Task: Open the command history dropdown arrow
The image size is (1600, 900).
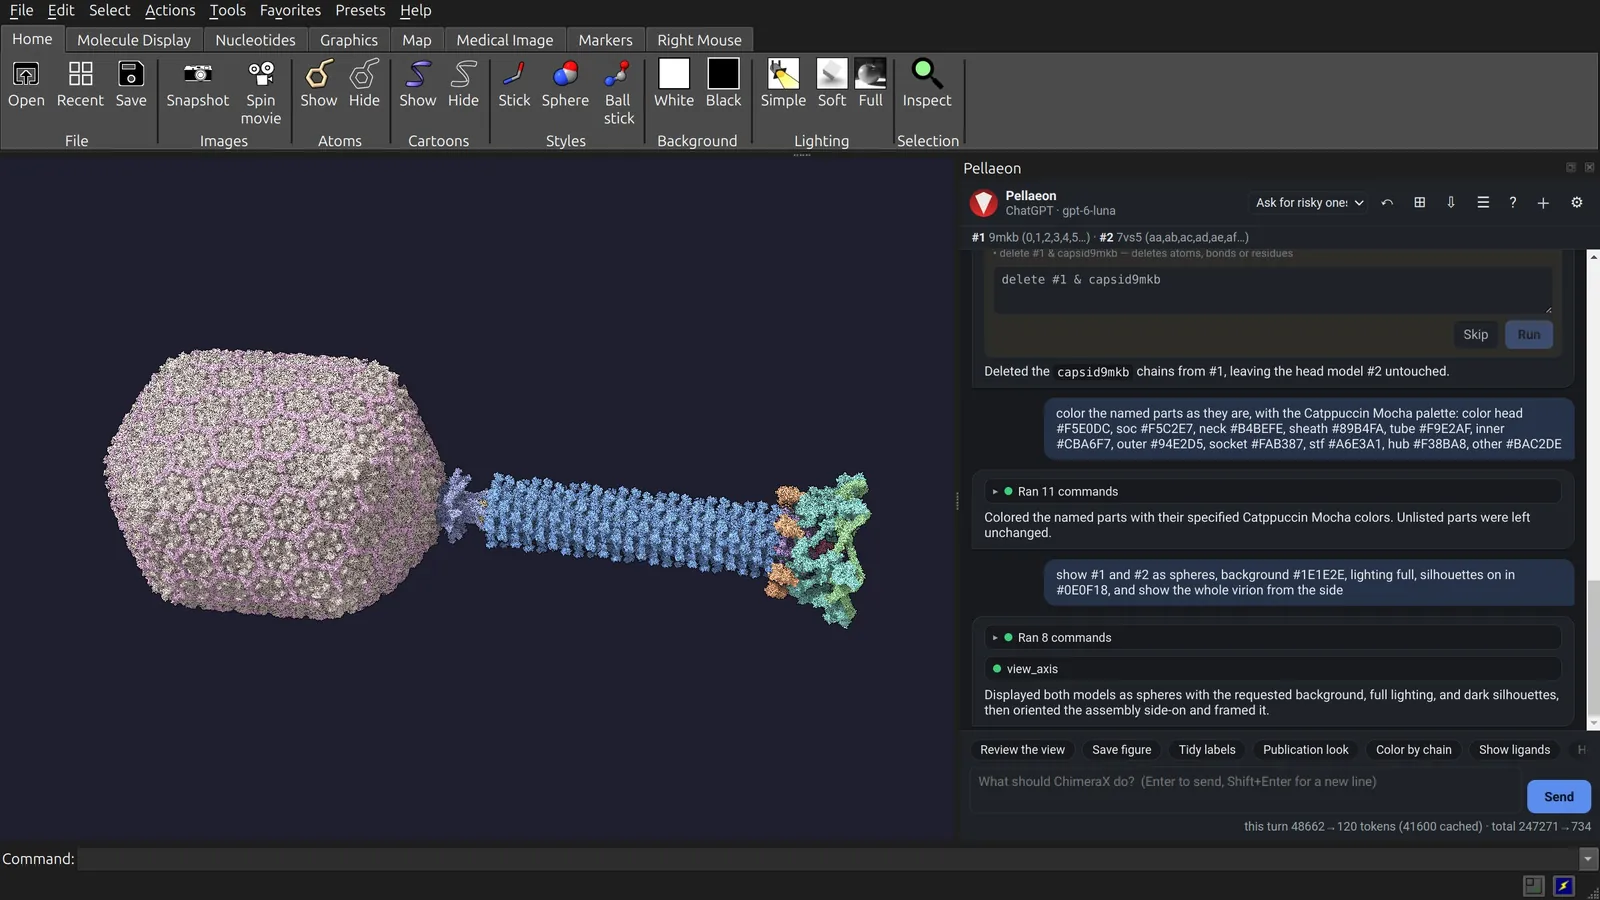Action: (1588, 859)
